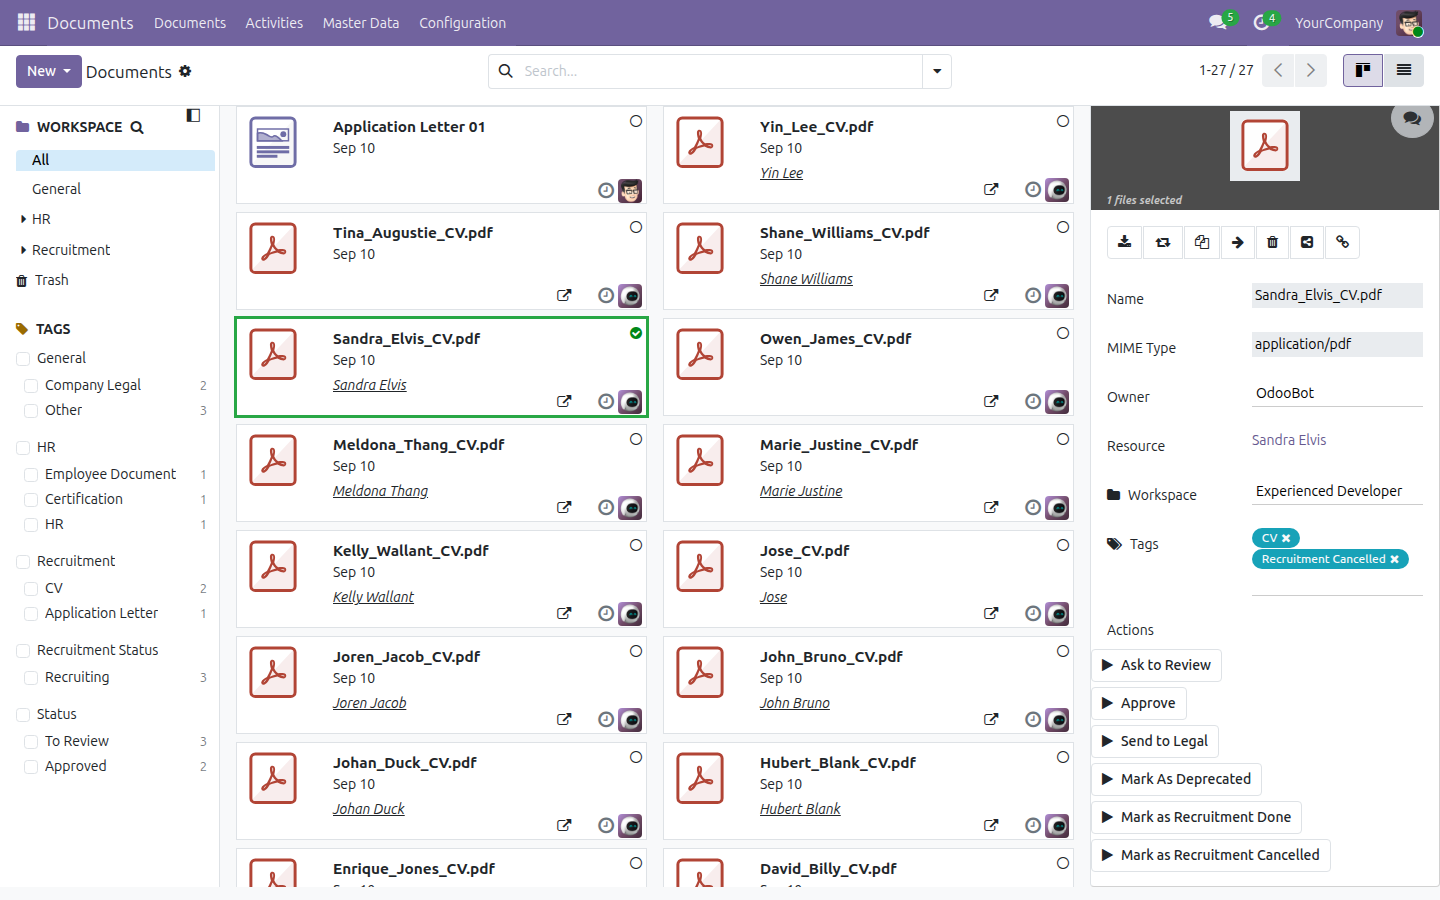Open the apps grid menu
The image size is (1440, 900).
[x=26, y=22]
